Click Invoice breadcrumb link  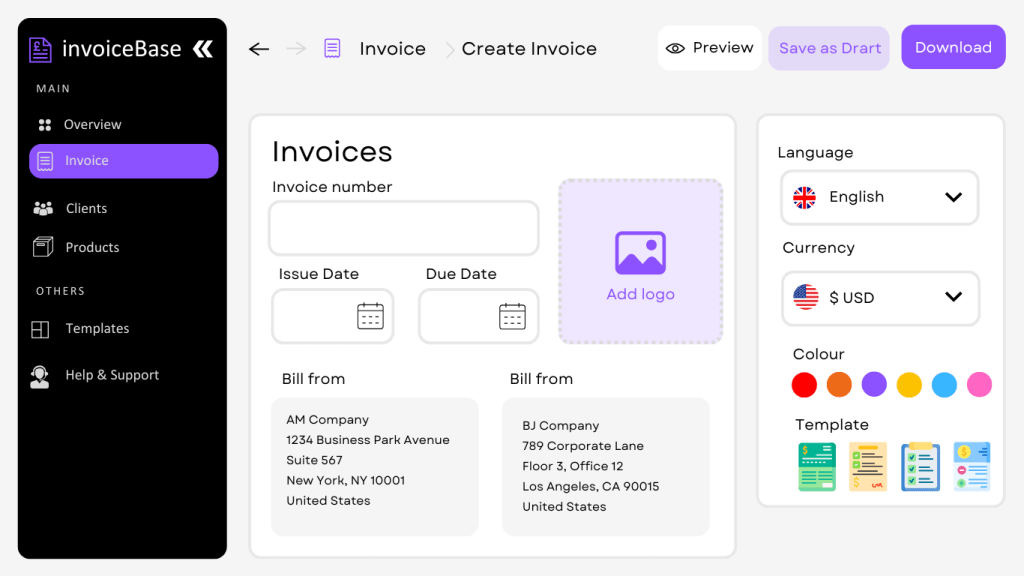pos(392,49)
